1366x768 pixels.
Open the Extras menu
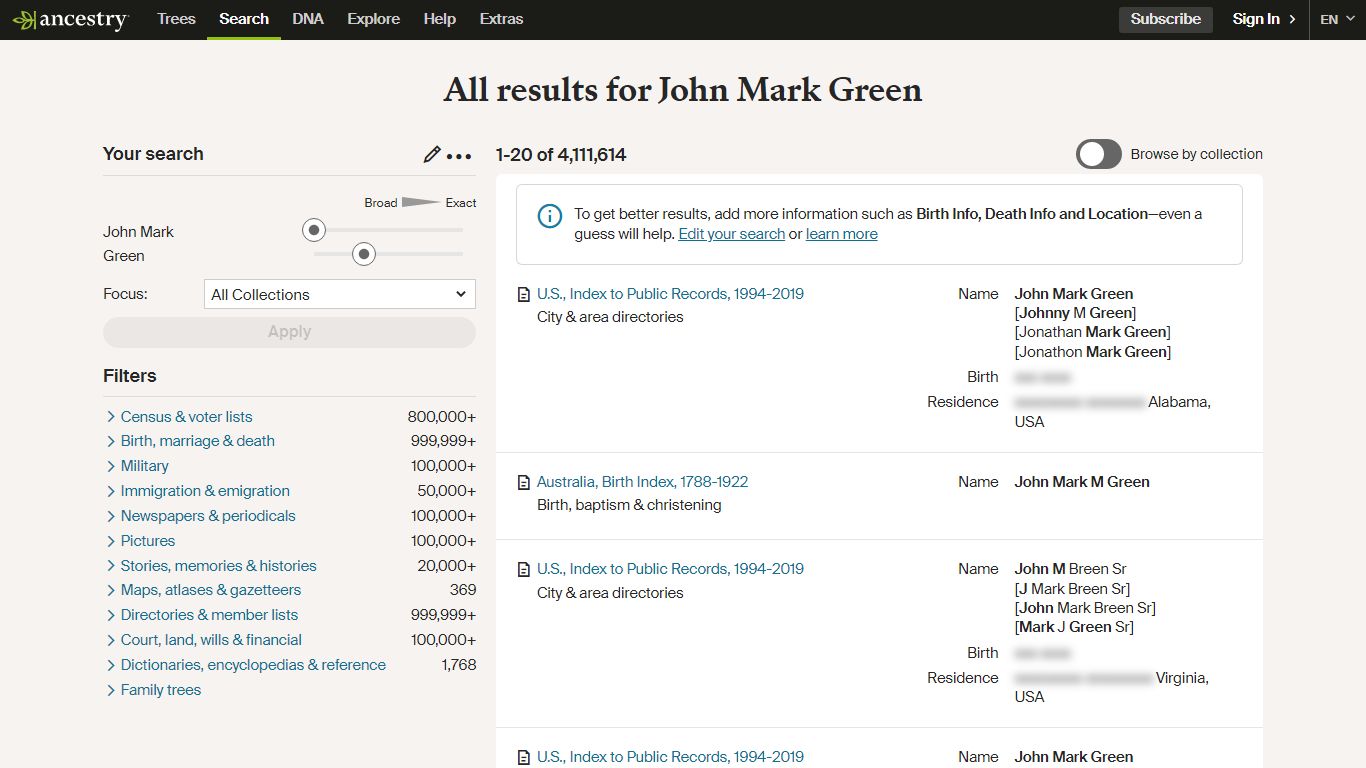pyautogui.click(x=501, y=19)
